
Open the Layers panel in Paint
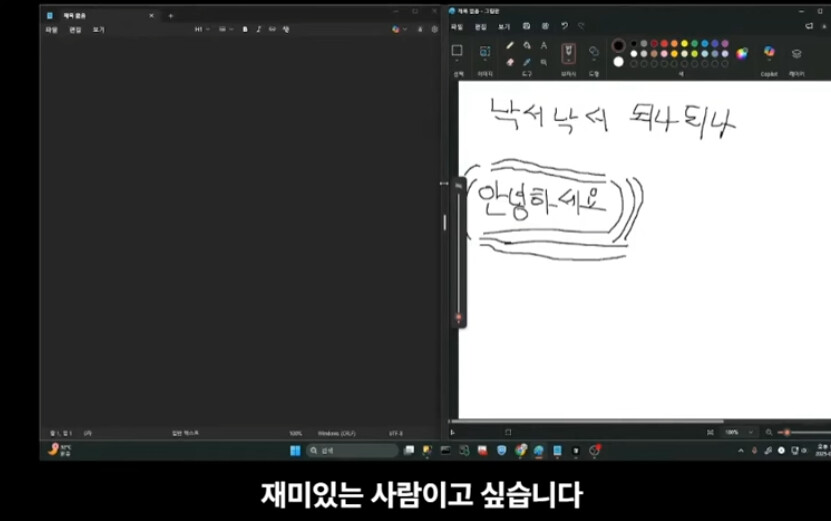pos(797,53)
